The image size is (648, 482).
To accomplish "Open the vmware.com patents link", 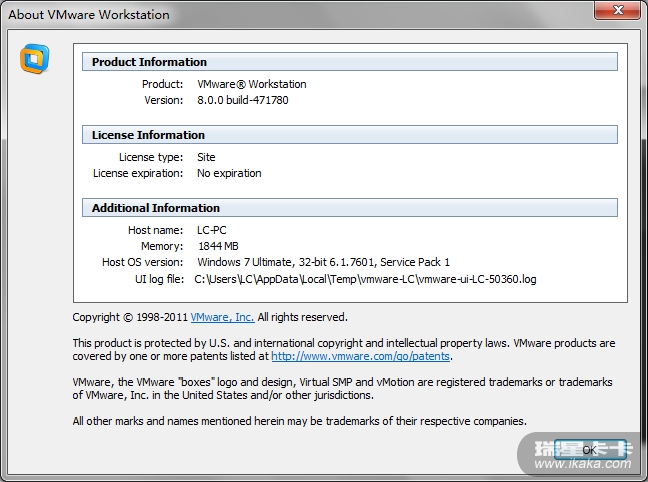I will coord(360,356).
